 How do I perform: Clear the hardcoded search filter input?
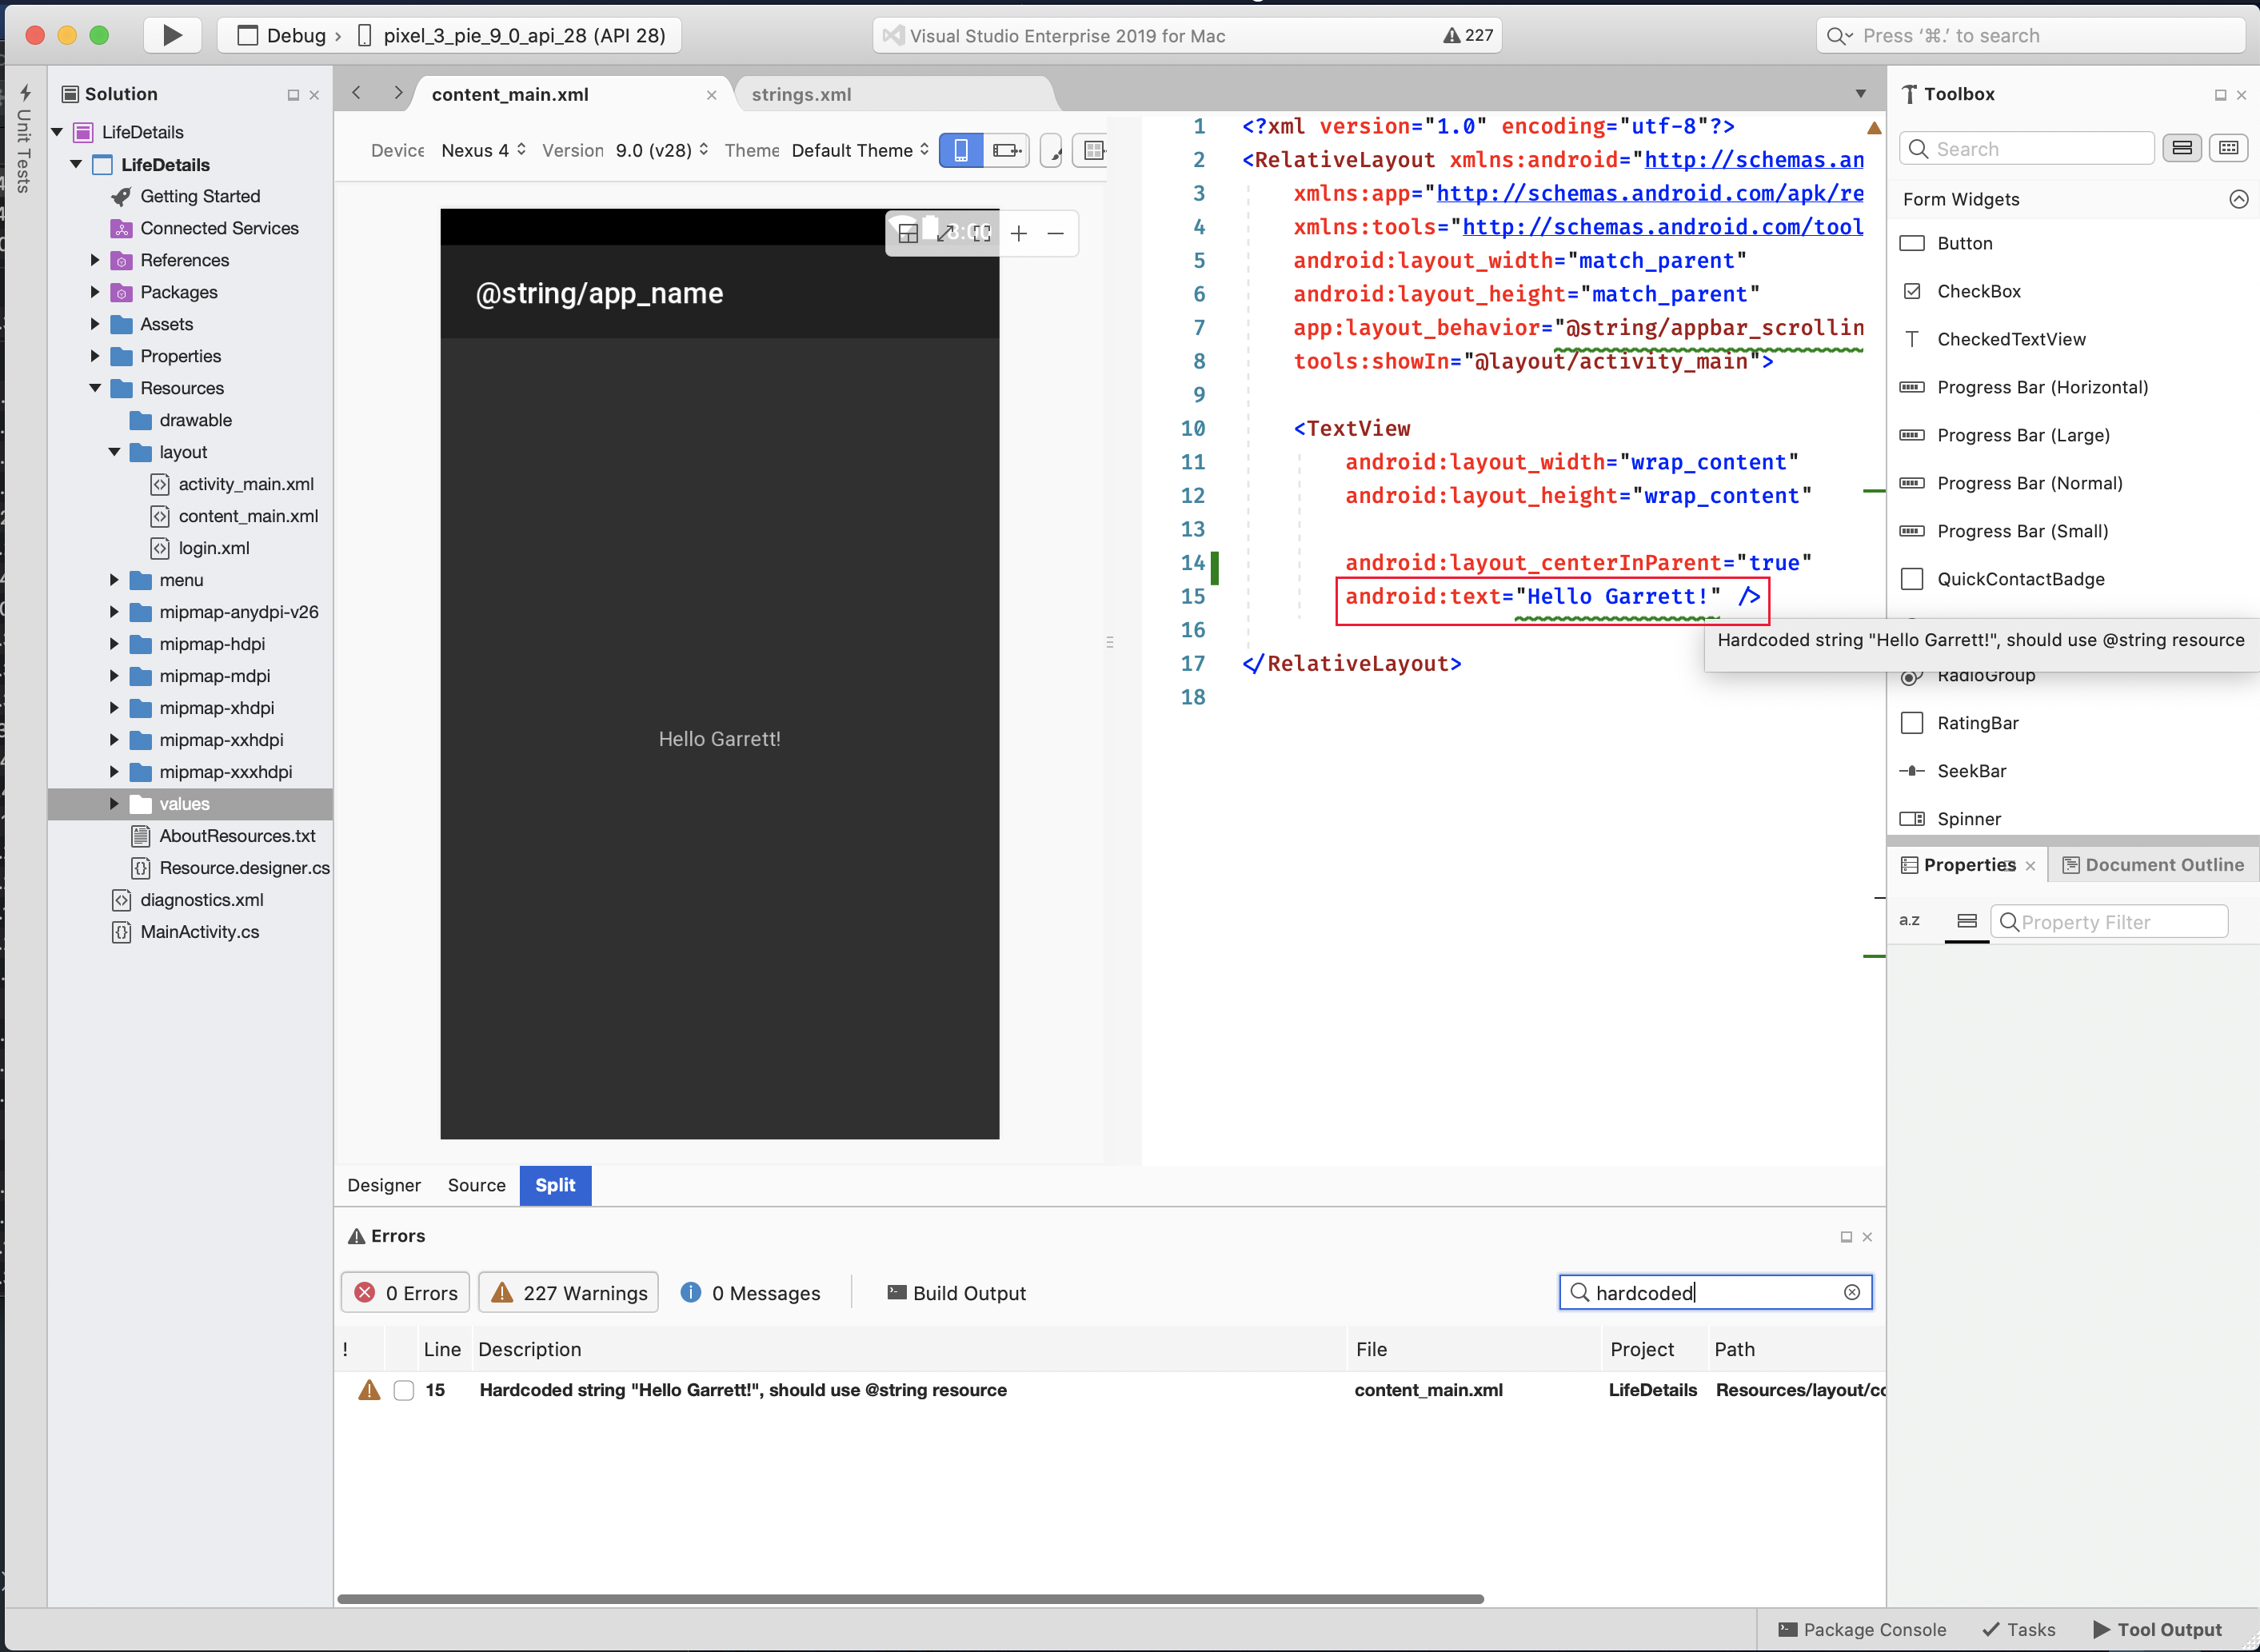(1853, 1292)
